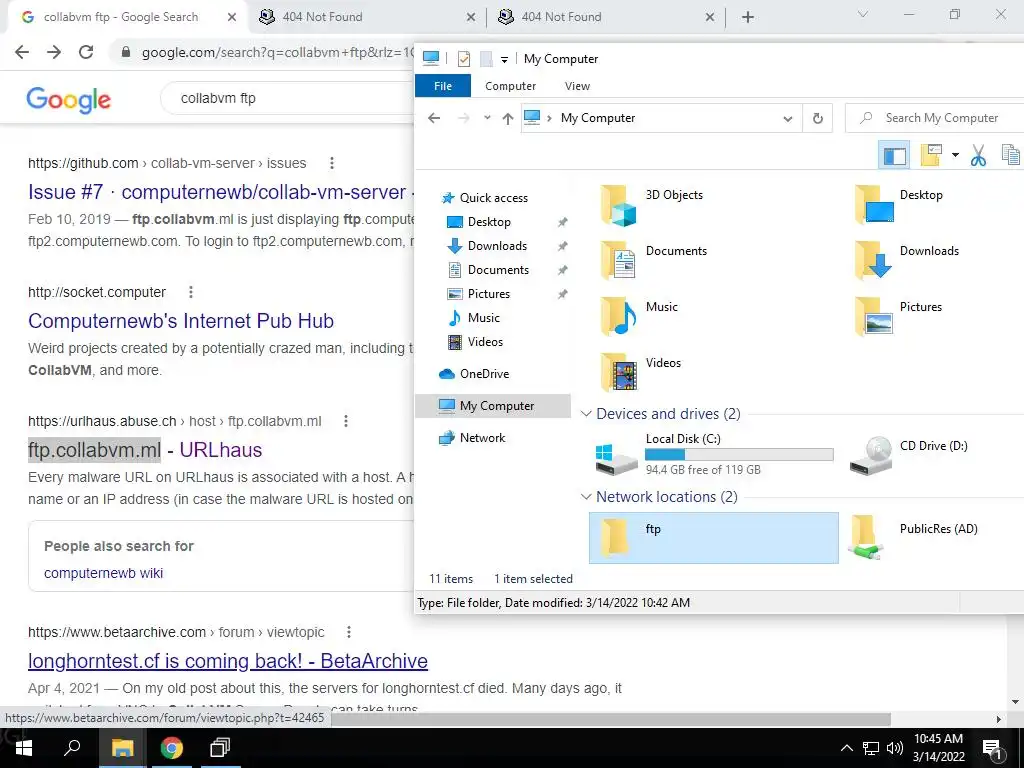Select OneDrive in the navigation pane
Image resolution: width=1024 pixels, height=768 pixels.
coord(483,374)
